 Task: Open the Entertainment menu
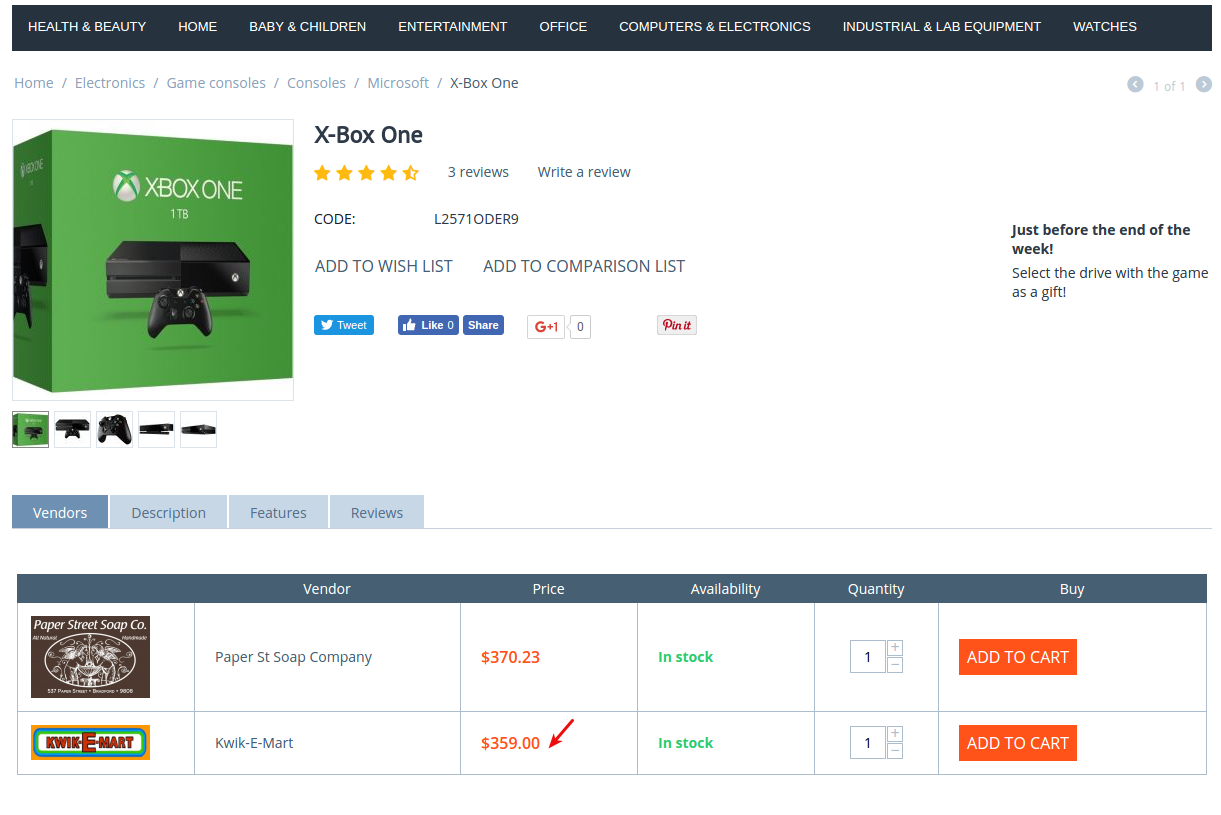[x=453, y=27]
